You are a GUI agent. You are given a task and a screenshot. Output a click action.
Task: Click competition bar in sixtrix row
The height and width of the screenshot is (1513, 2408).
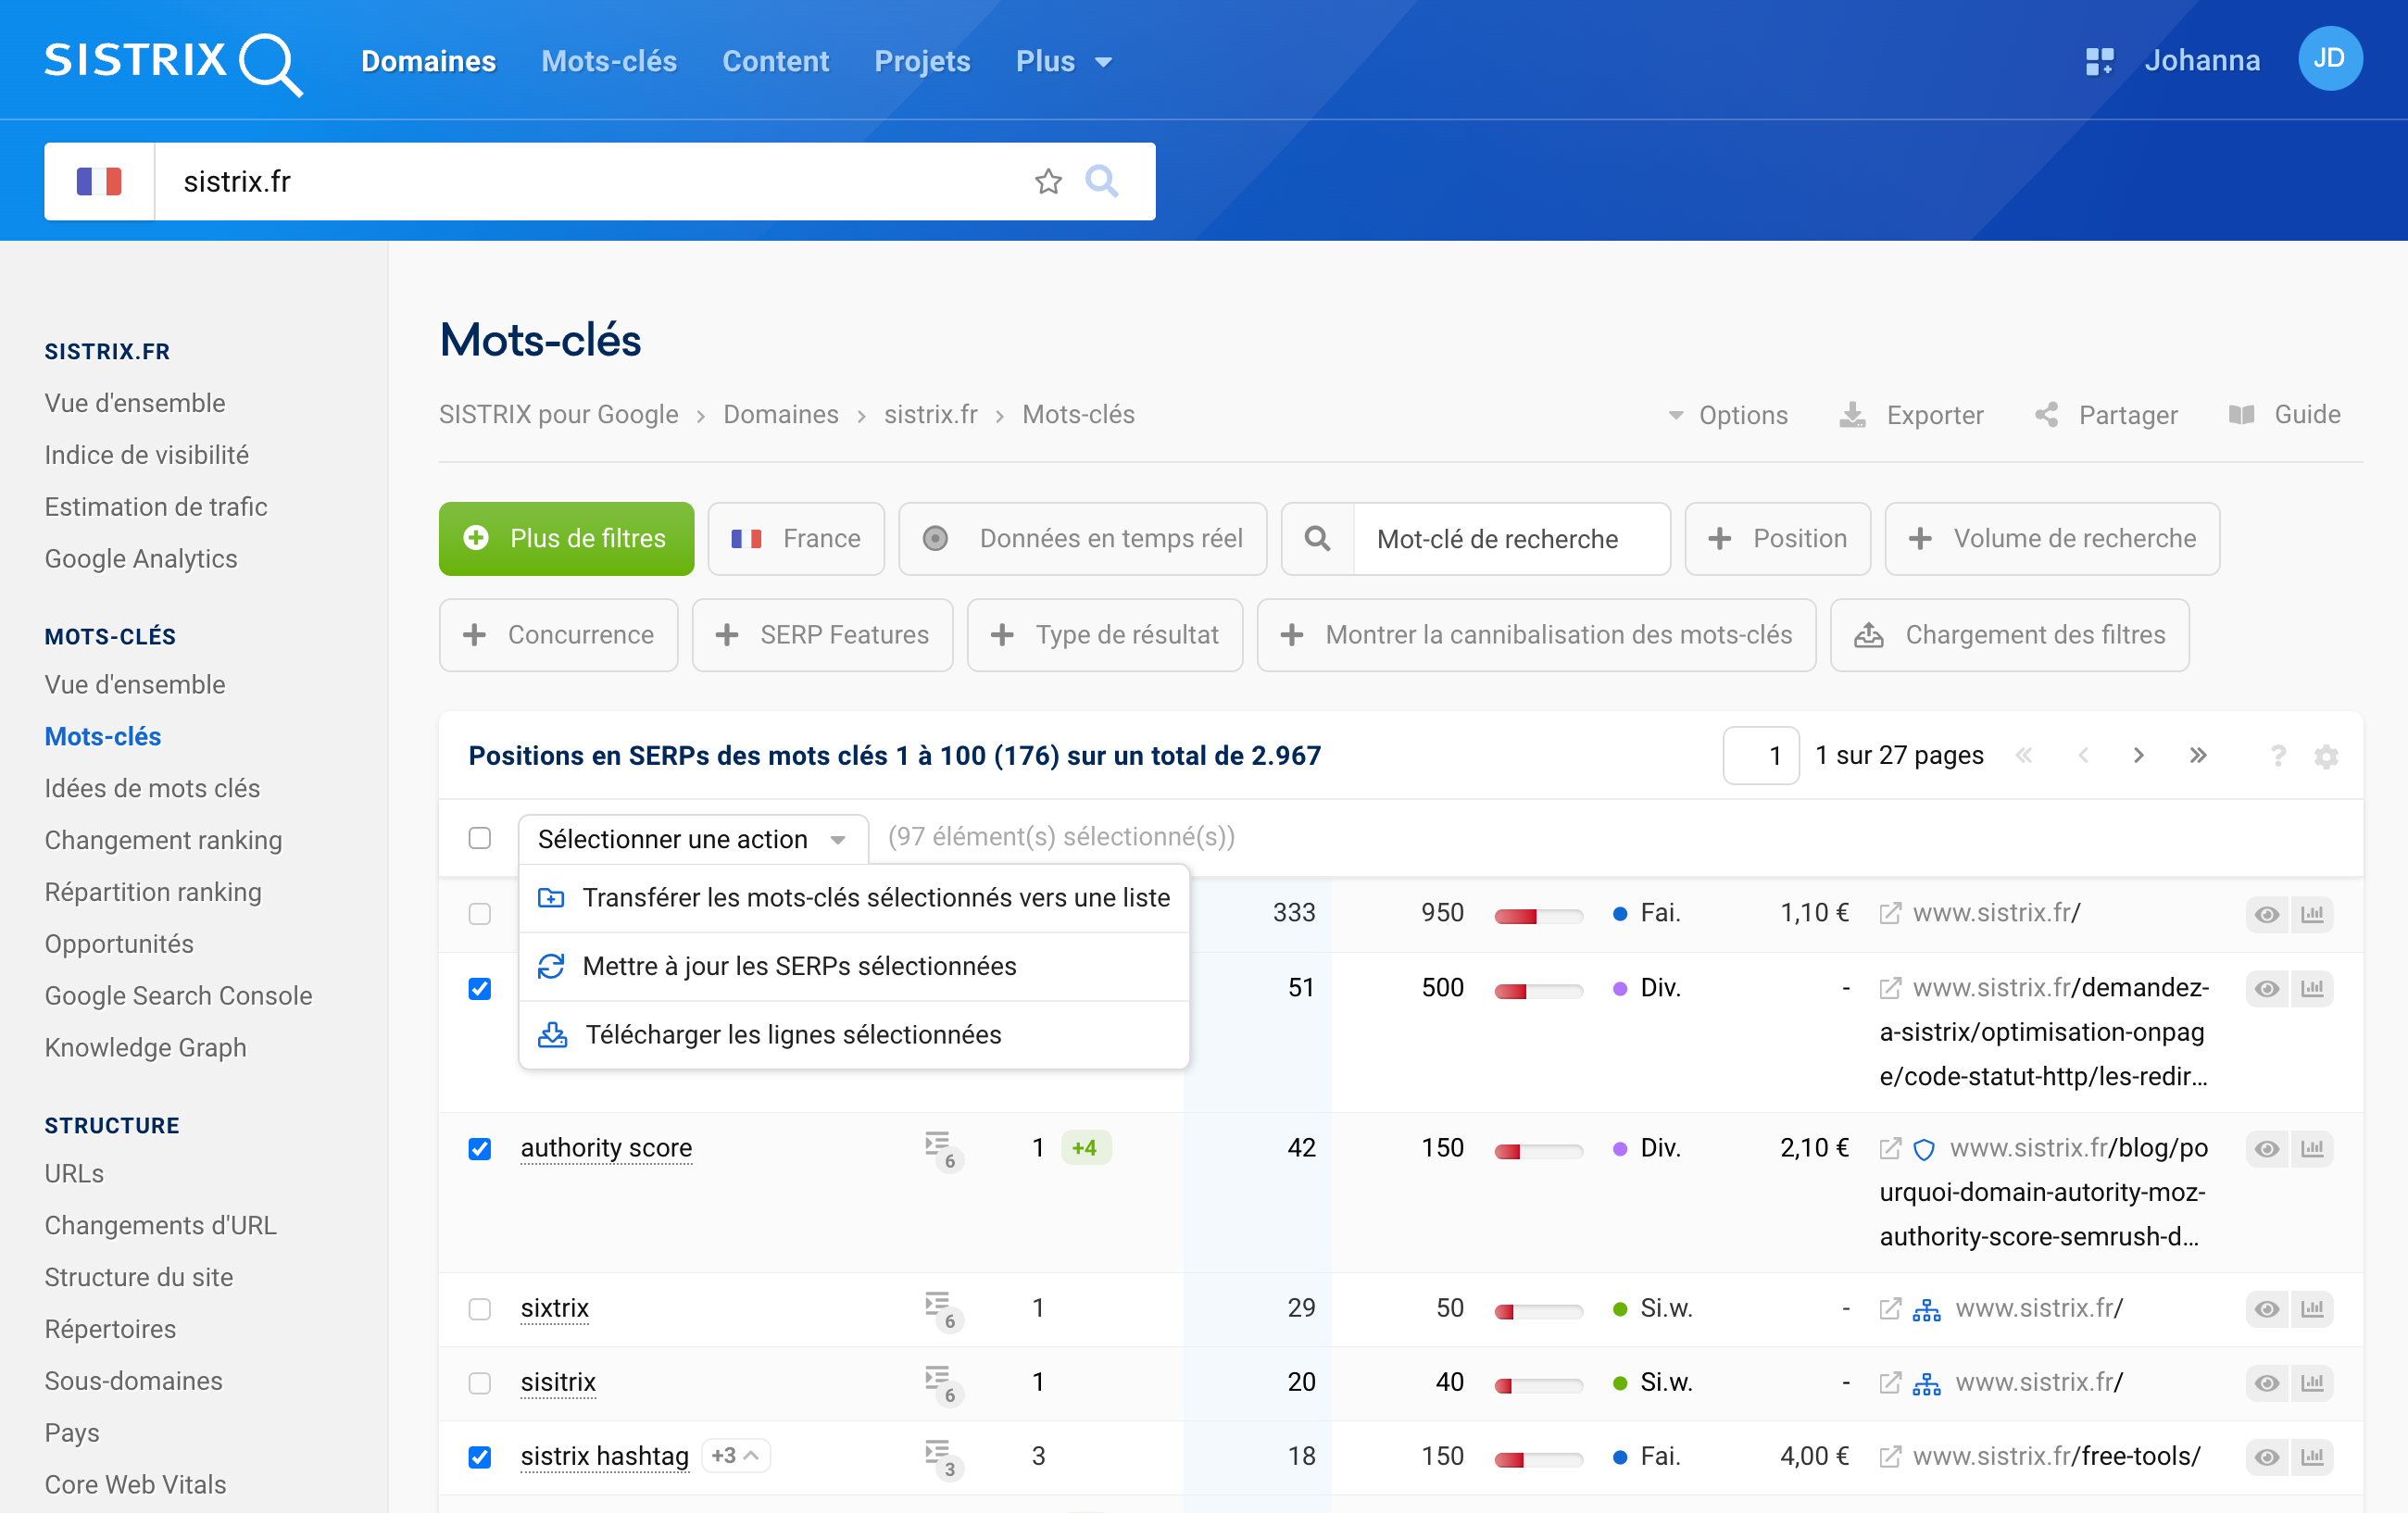point(1538,1311)
